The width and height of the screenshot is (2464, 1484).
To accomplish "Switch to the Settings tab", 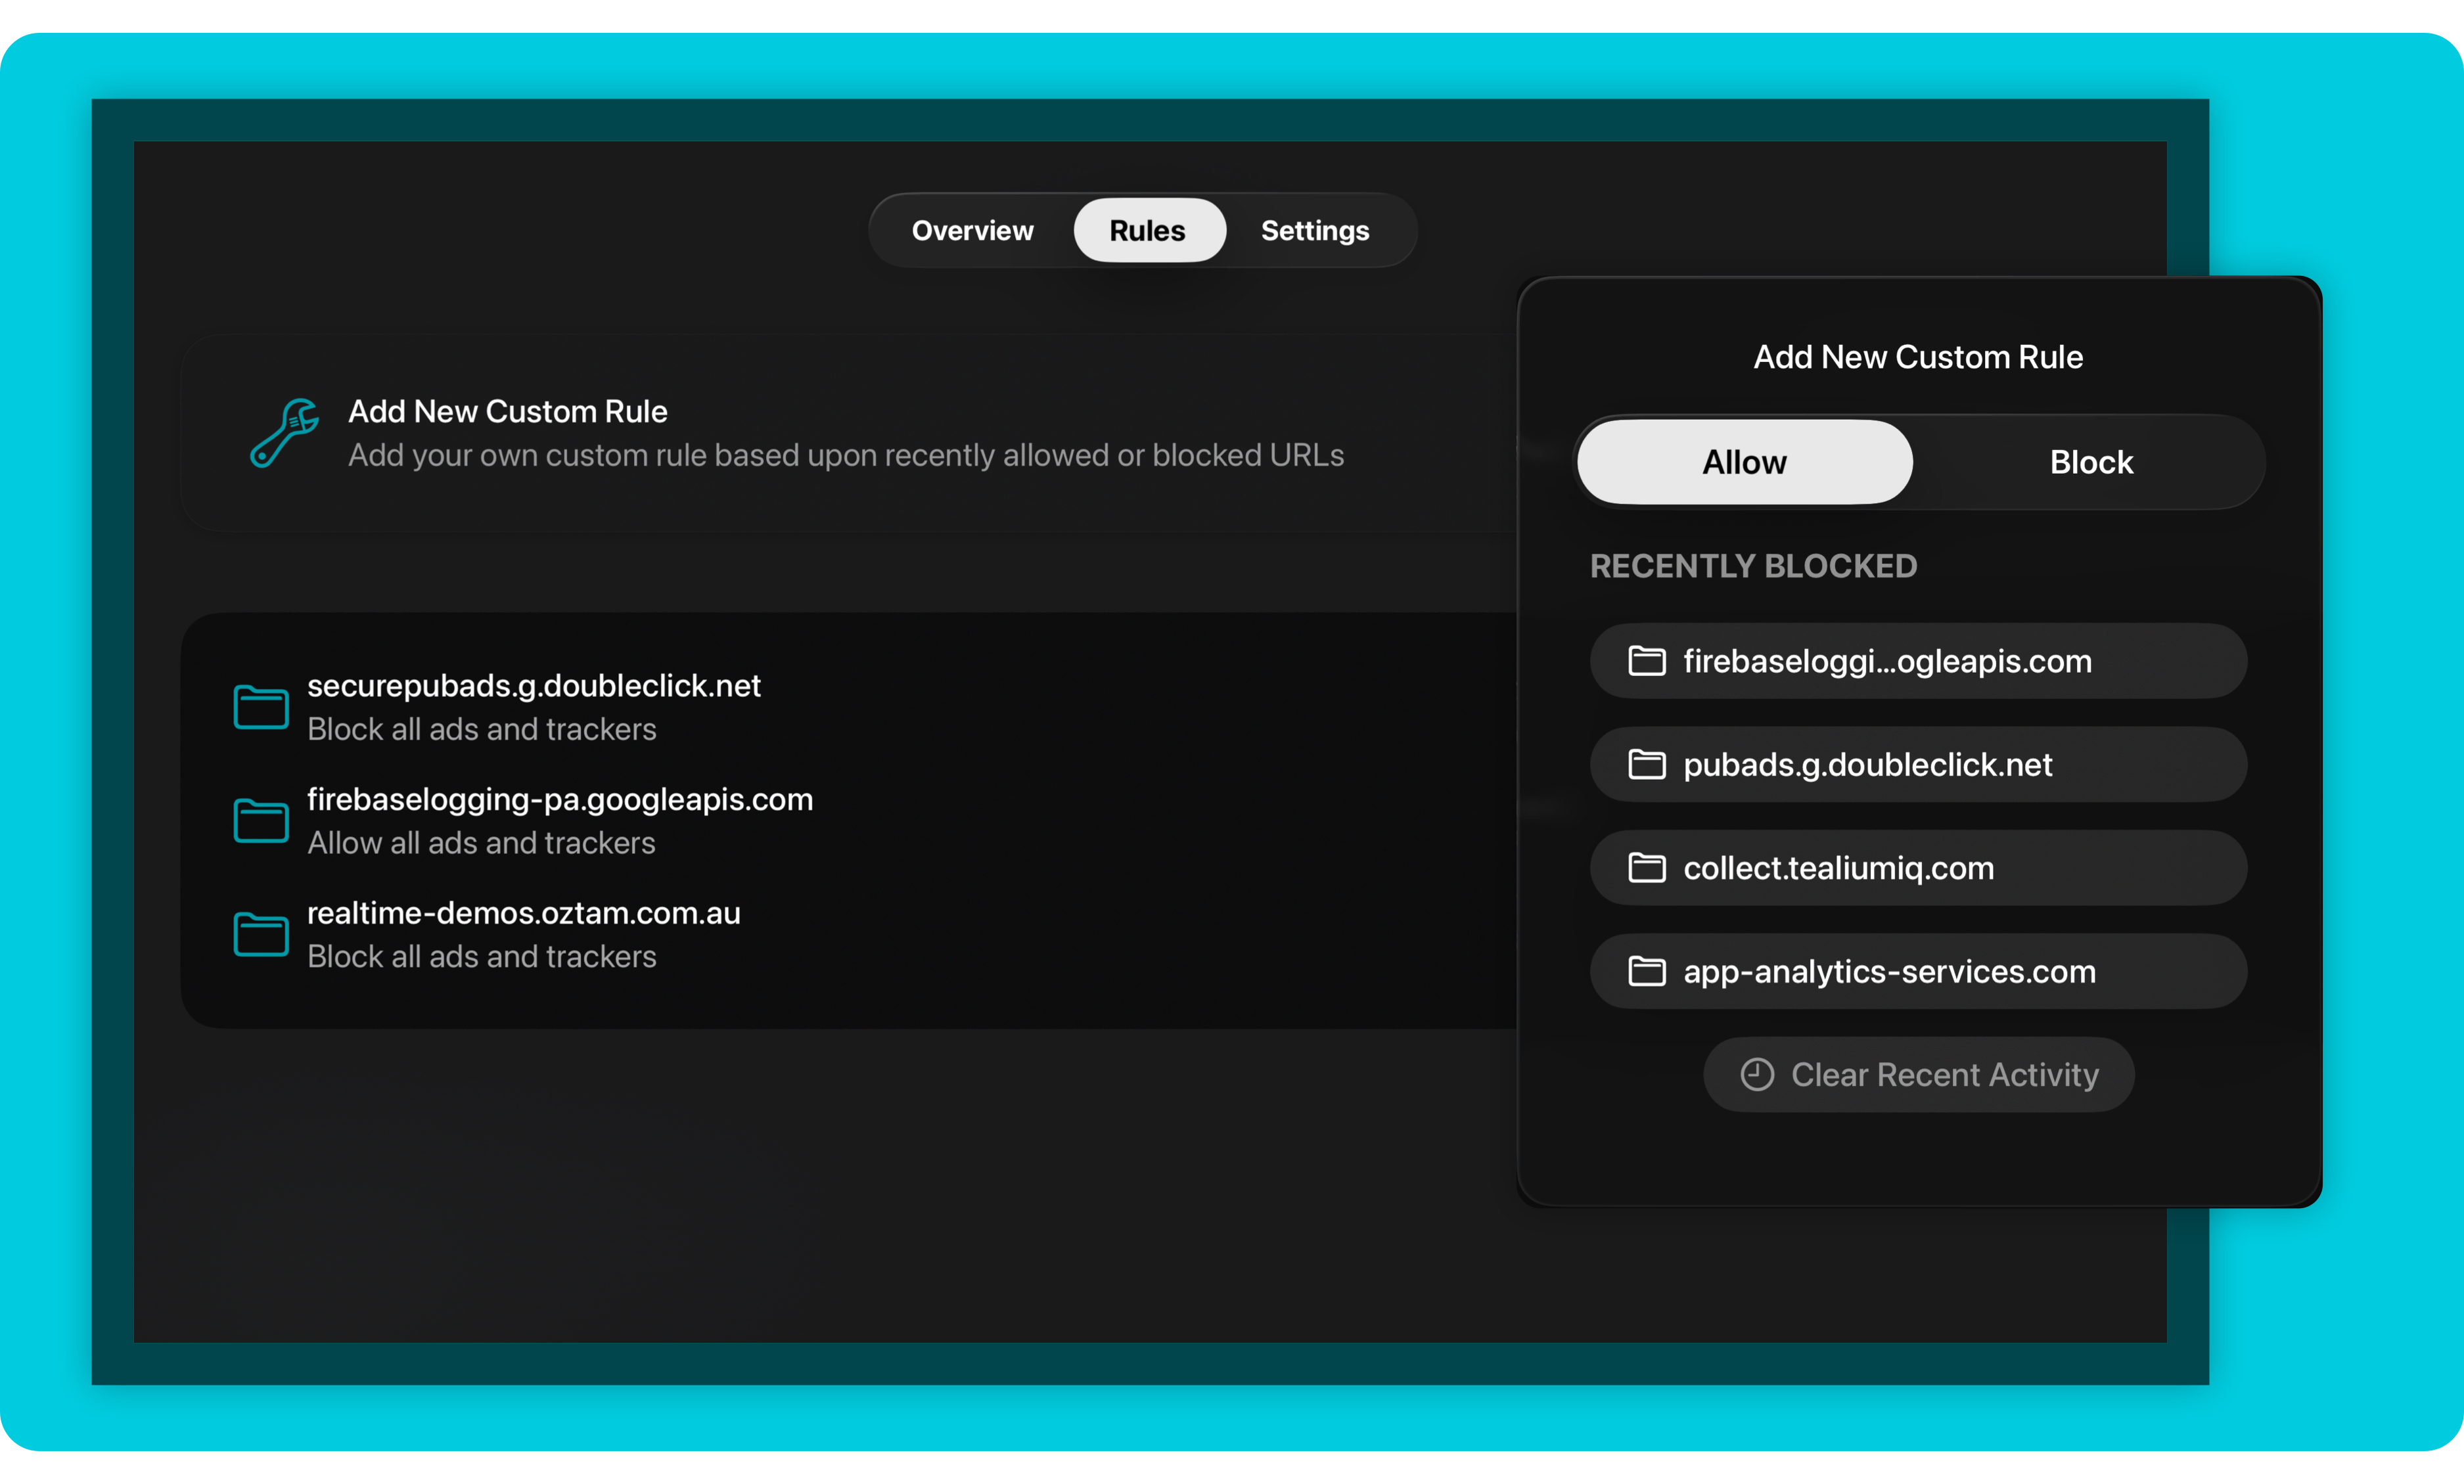I will point(1314,231).
